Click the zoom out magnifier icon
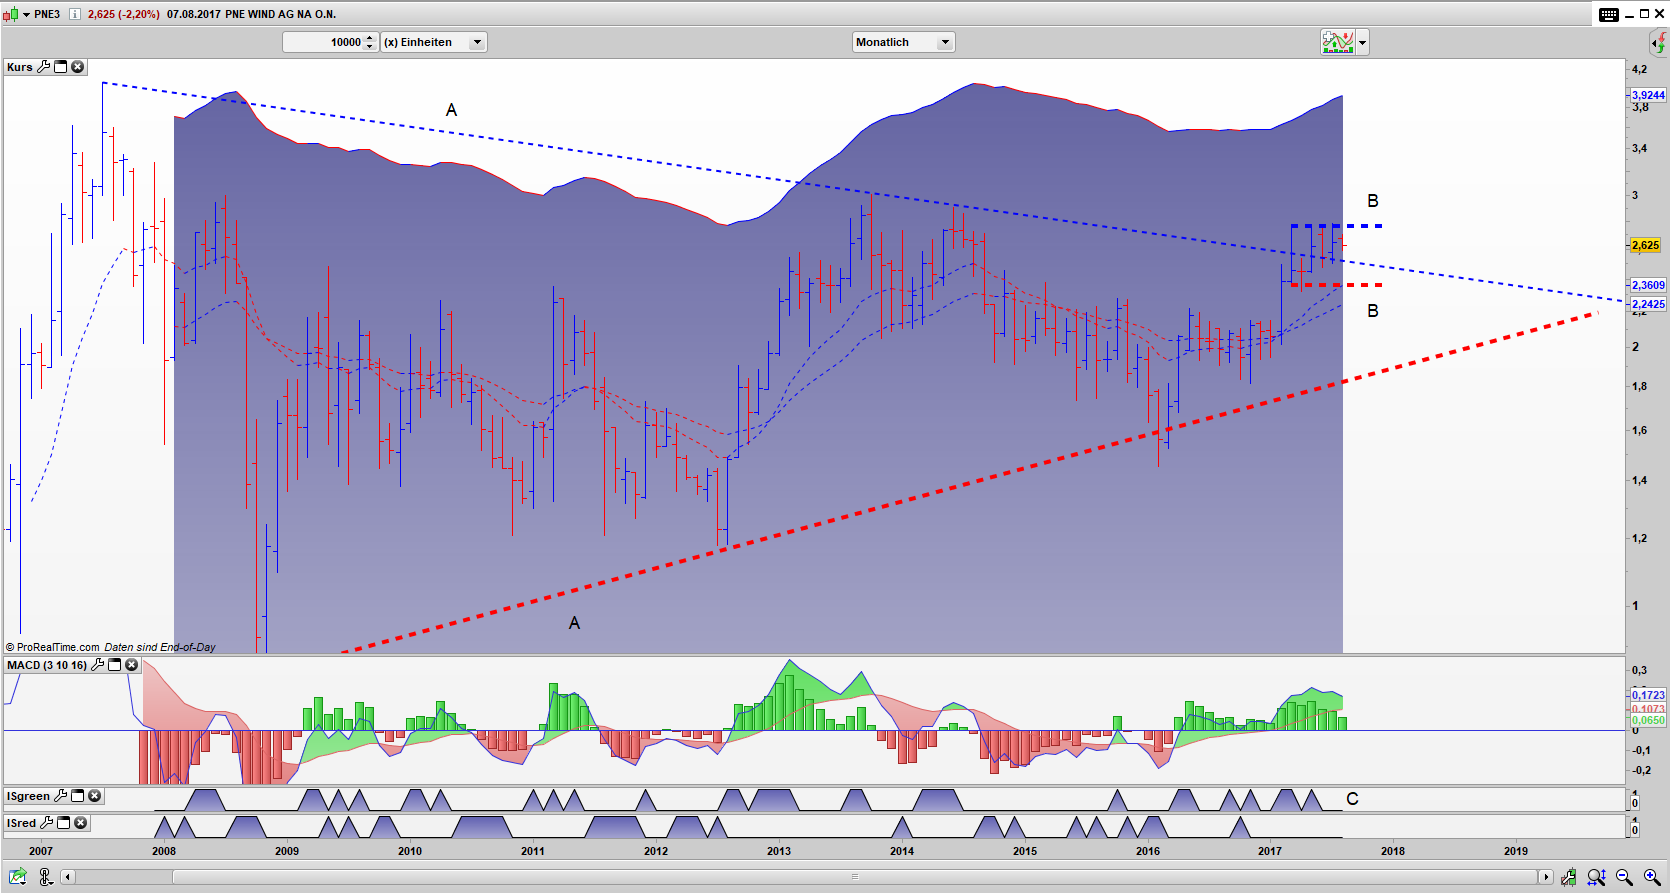 tap(1624, 877)
